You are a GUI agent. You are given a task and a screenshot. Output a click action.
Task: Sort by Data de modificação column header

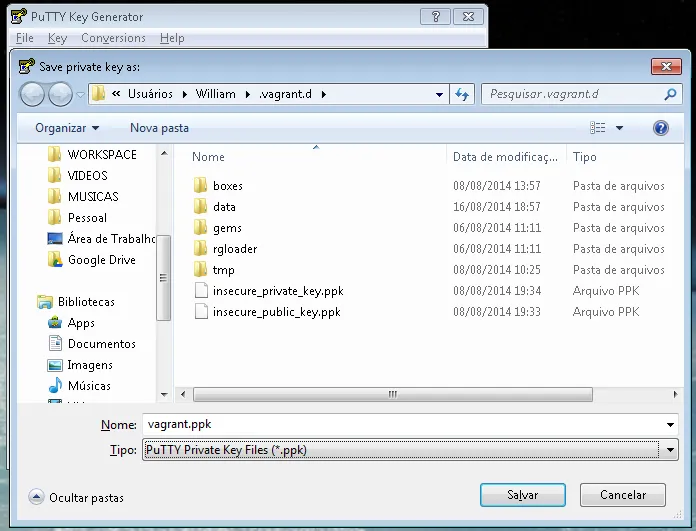click(x=506, y=157)
